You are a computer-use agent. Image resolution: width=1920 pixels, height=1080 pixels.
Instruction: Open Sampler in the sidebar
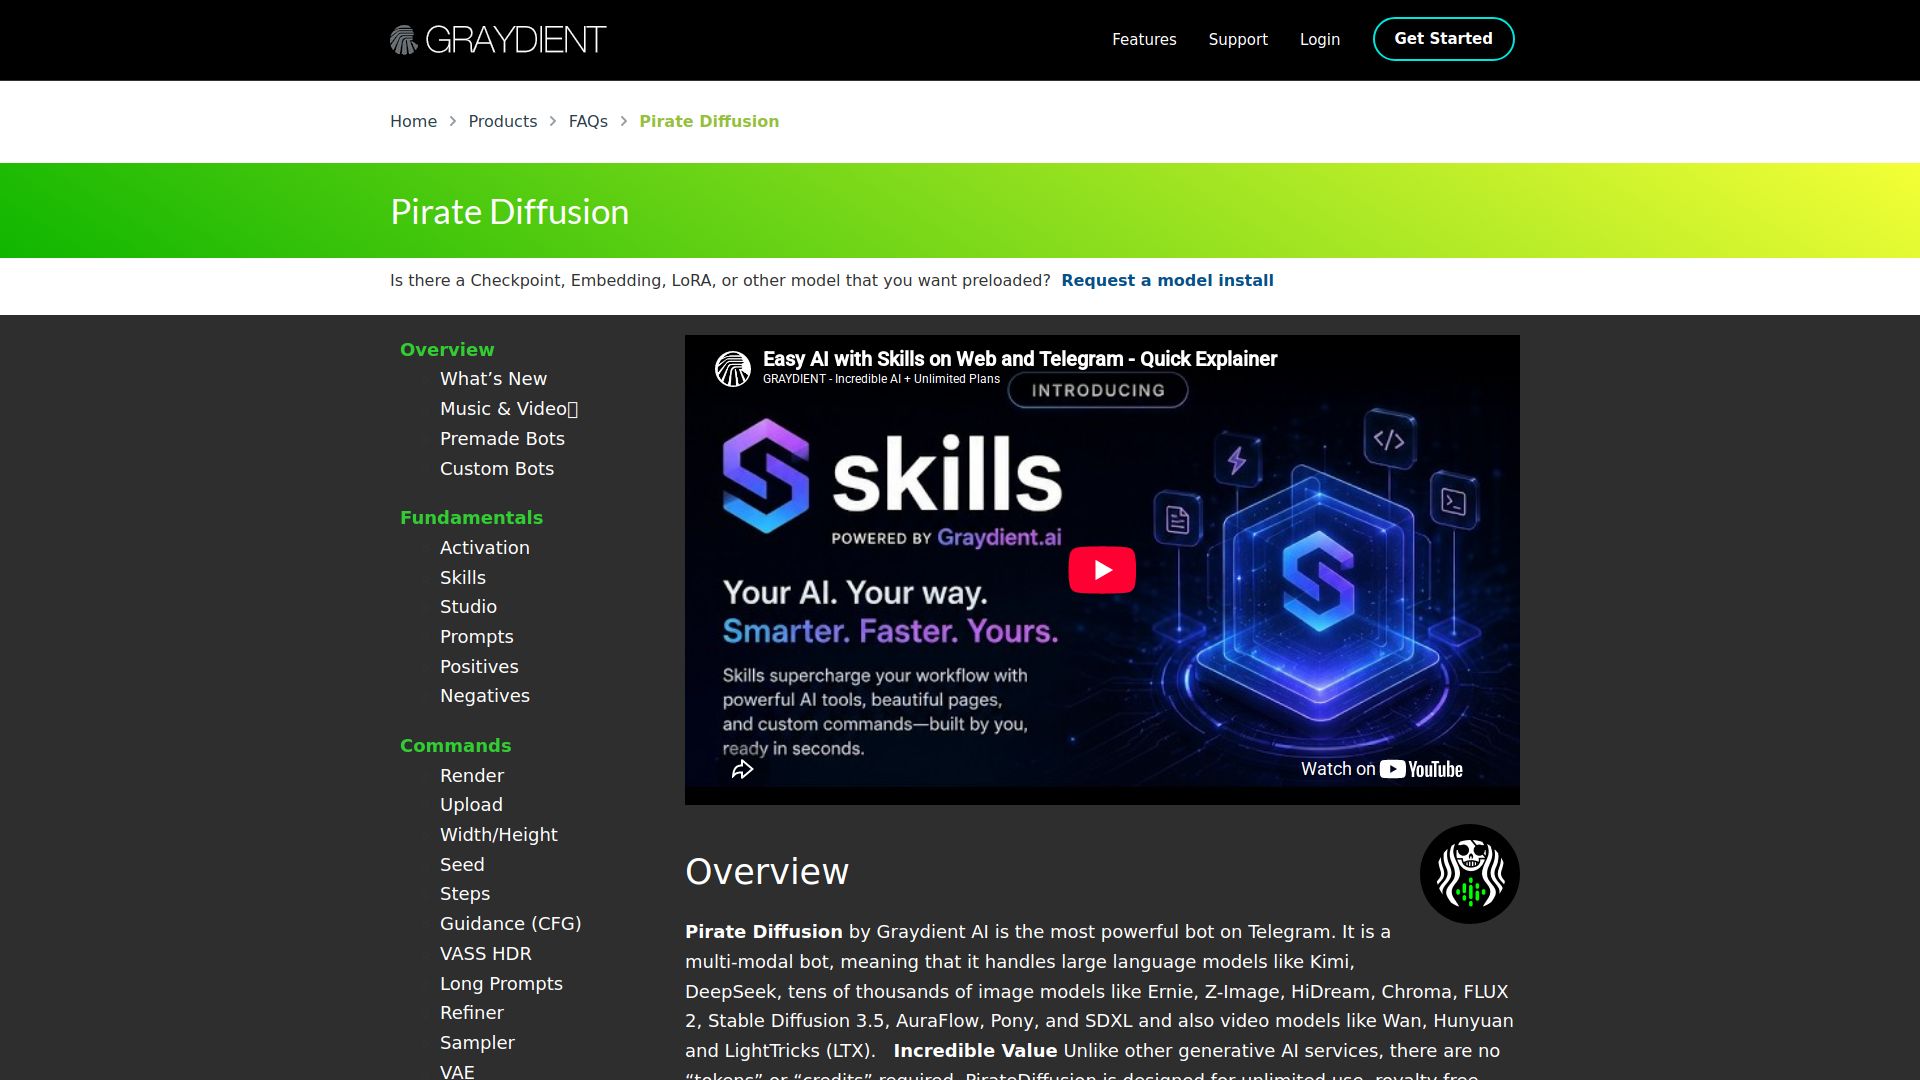477,1043
